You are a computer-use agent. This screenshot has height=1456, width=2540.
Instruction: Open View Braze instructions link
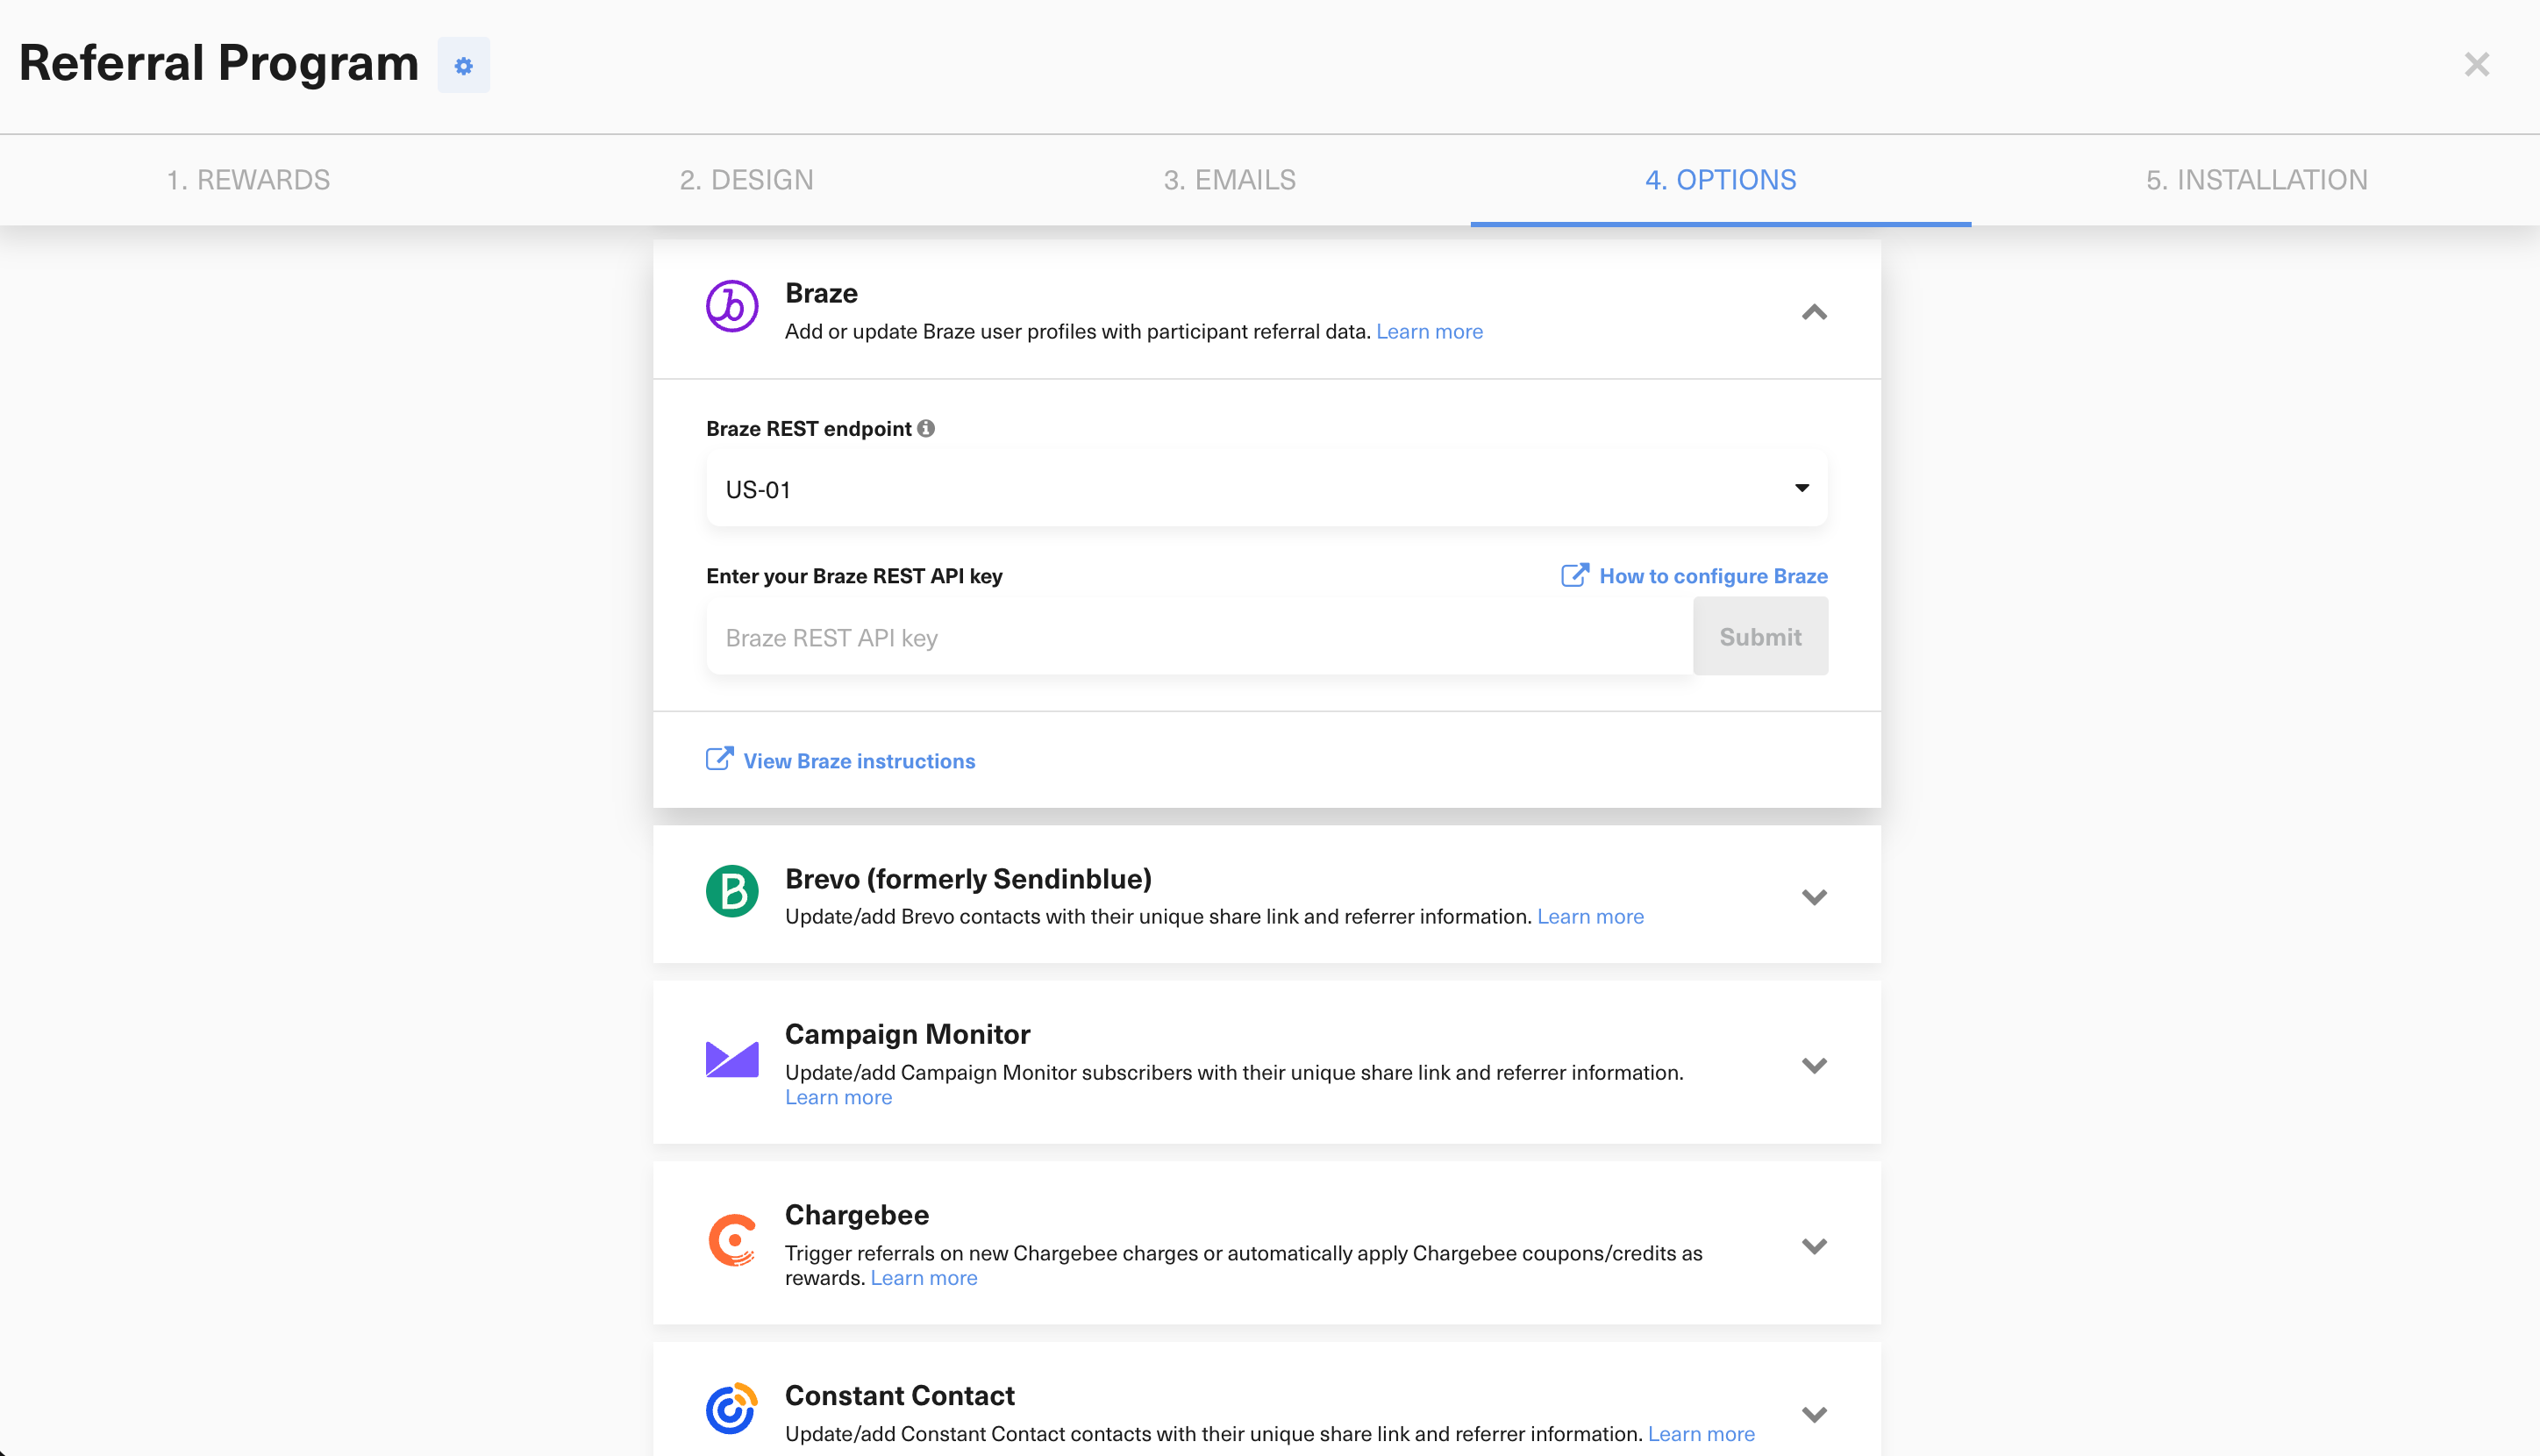[859, 761]
